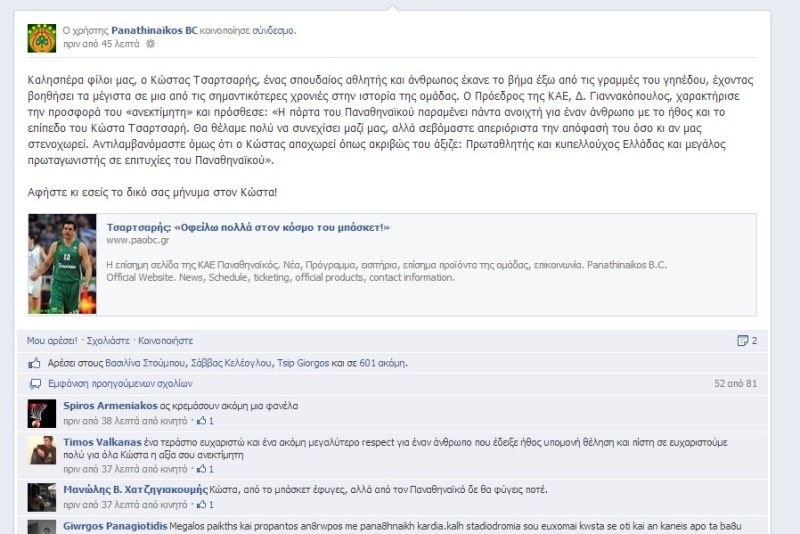Viewport: 800px width, 534px height.
Task: Open Giwrgos Panagiotidis commenter name
Action: tap(115, 526)
